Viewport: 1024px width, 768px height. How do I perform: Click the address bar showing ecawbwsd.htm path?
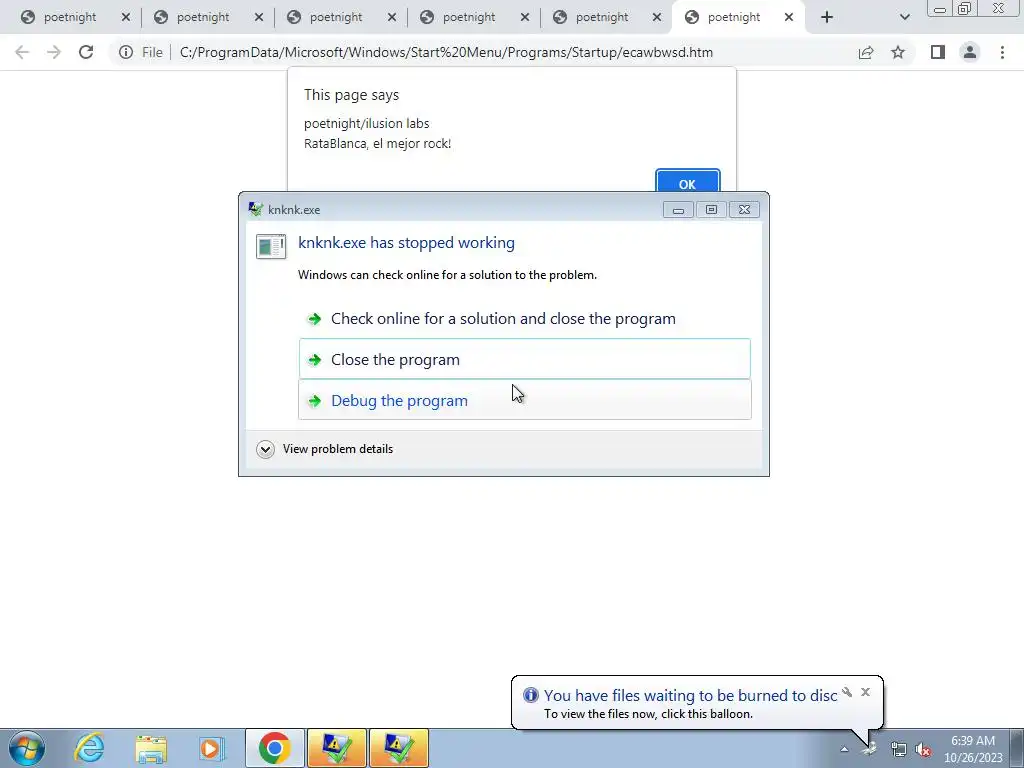tap(446, 52)
